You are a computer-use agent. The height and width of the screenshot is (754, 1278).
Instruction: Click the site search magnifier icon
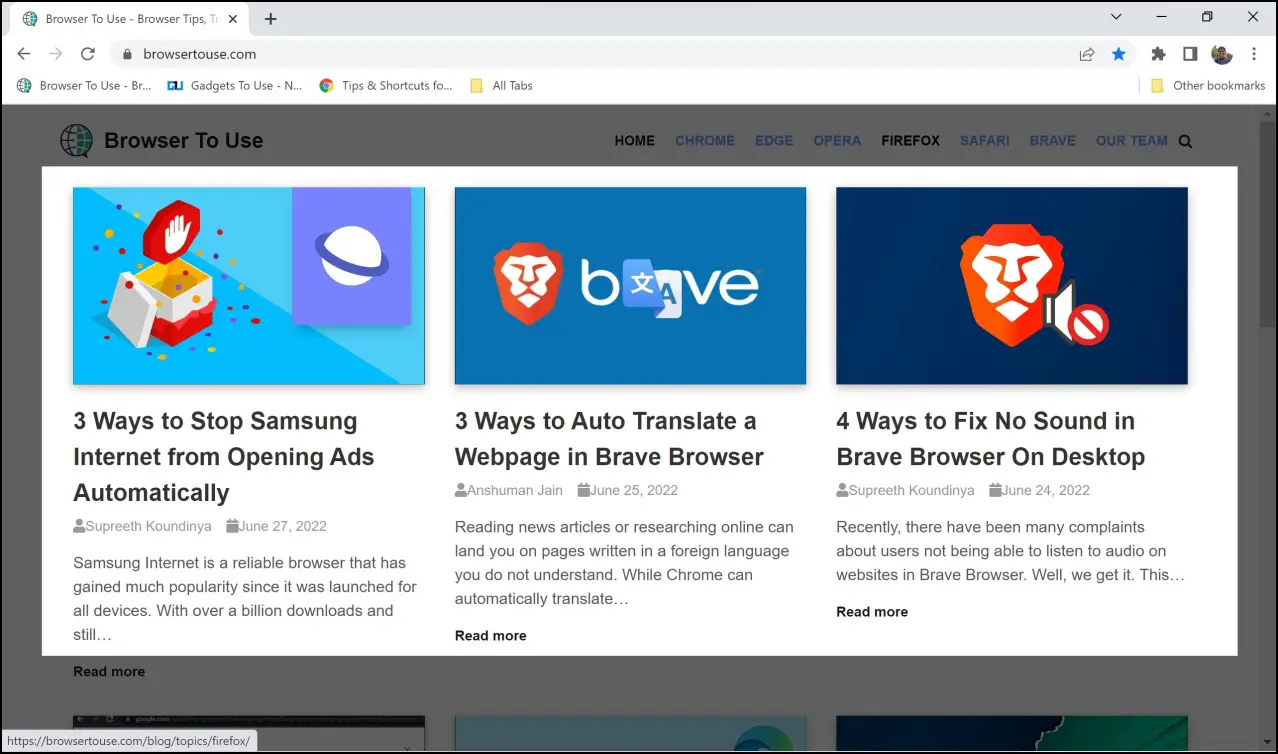tap(1185, 141)
